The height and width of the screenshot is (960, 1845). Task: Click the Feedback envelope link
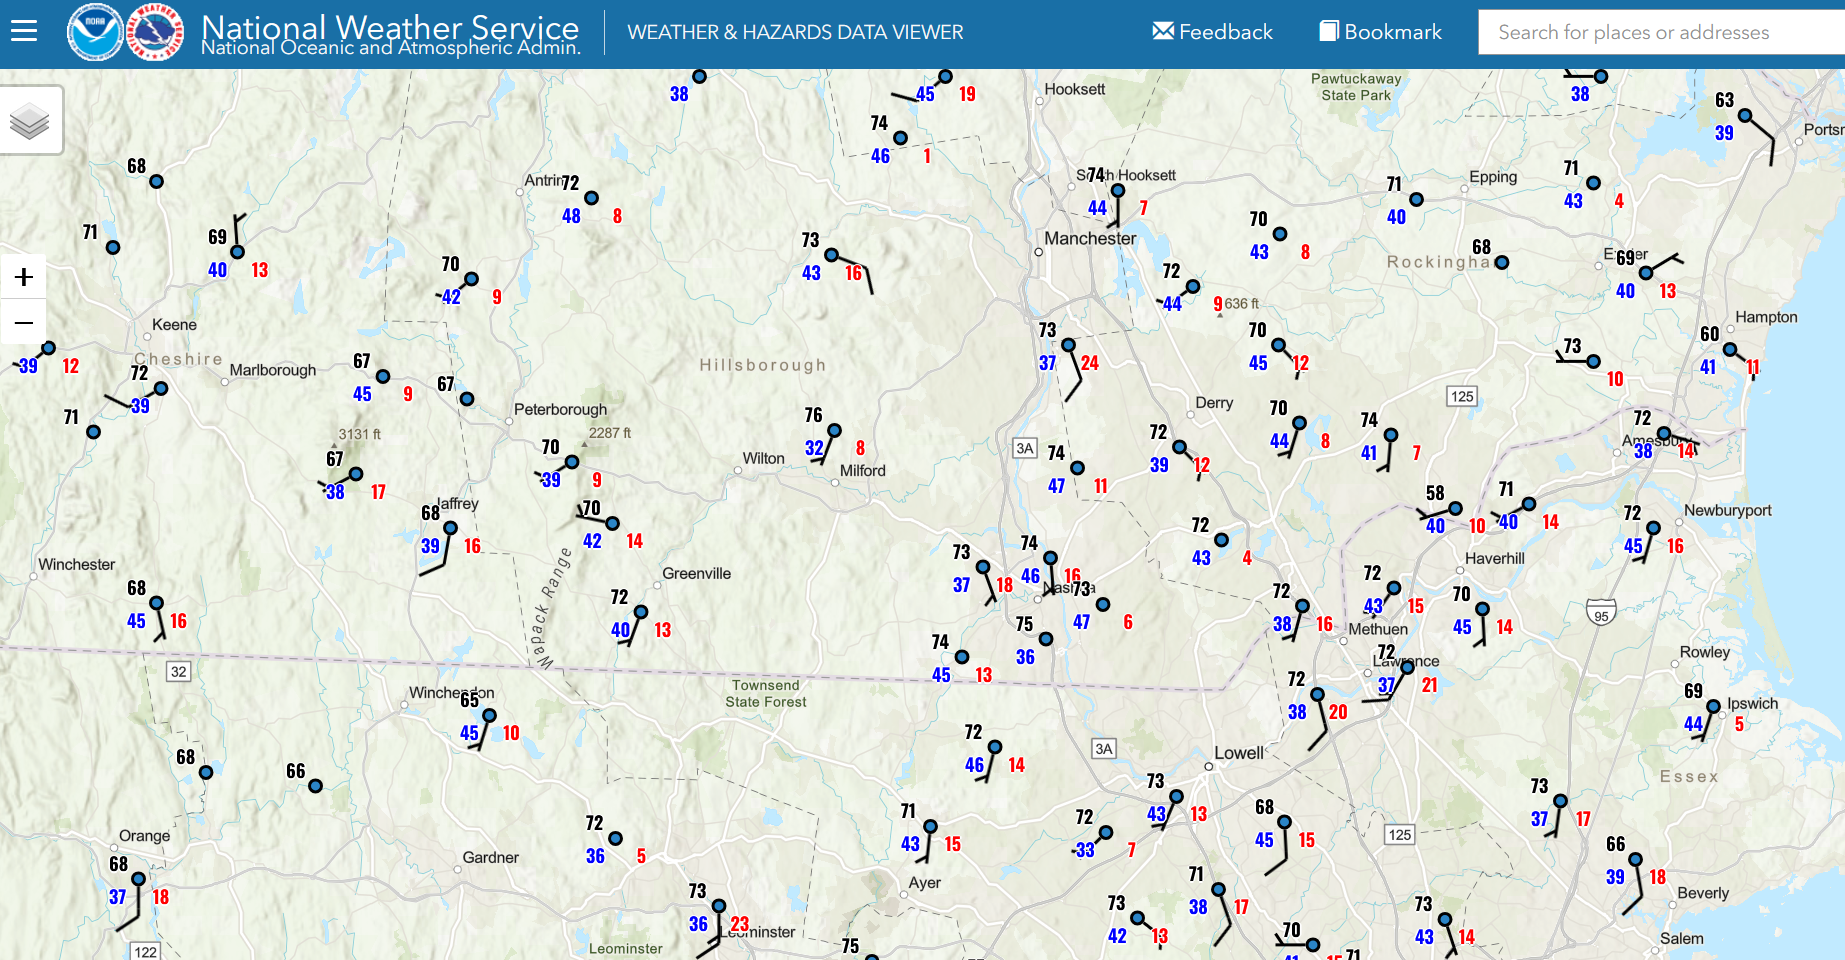[1212, 32]
